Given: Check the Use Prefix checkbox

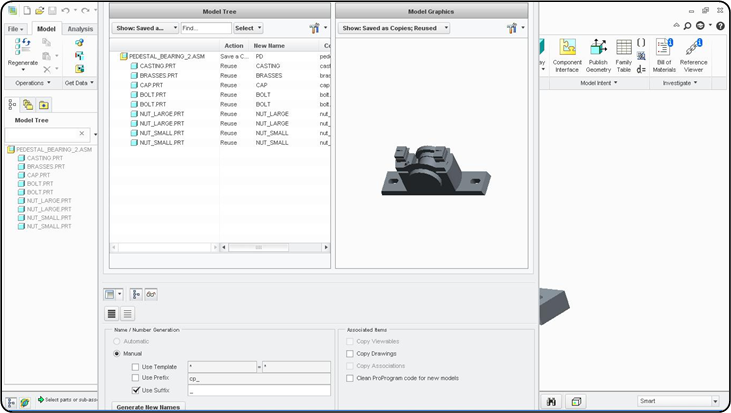Looking at the screenshot, I should [135, 378].
